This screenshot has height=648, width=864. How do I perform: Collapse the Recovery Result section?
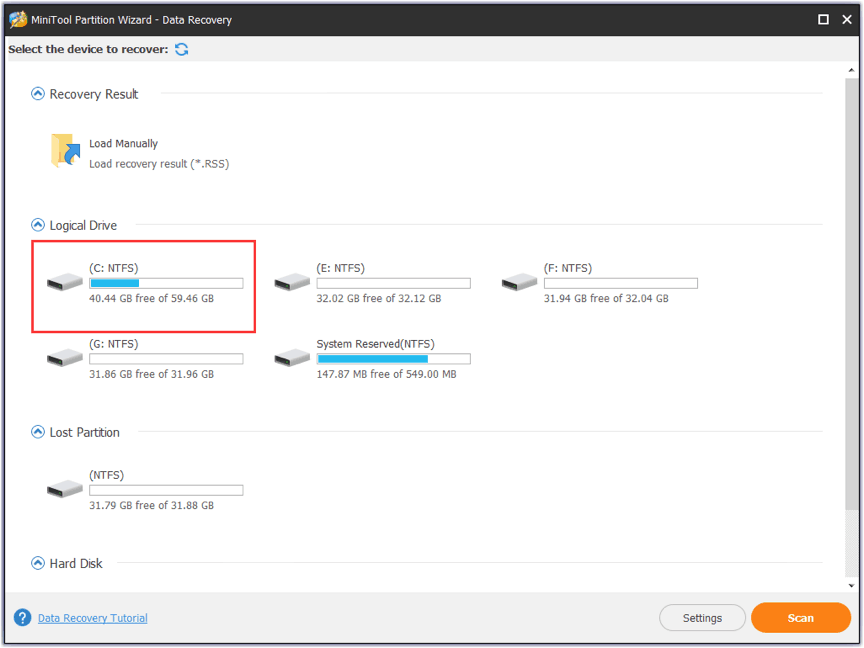(38, 94)
